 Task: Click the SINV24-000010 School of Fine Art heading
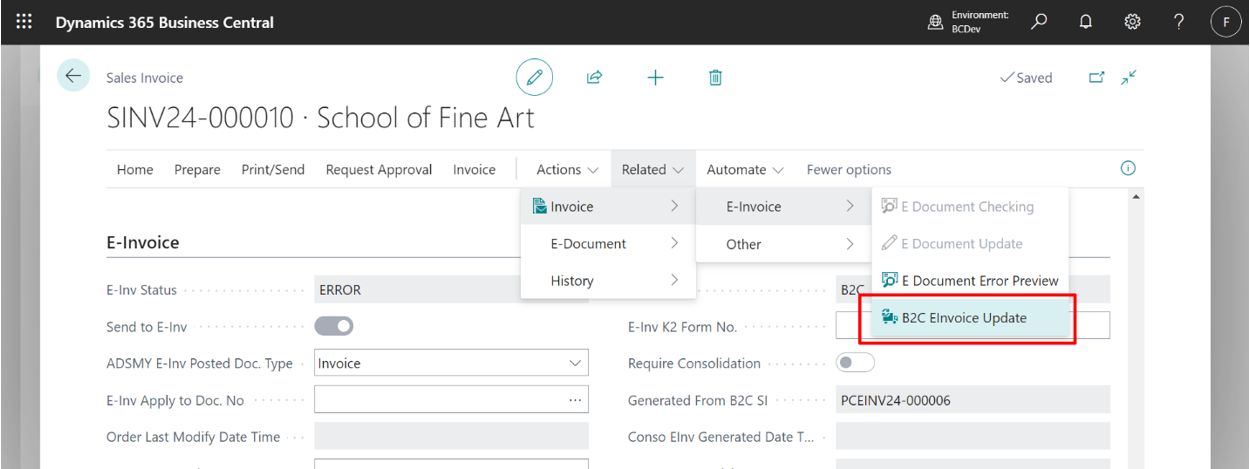point(320,118)
